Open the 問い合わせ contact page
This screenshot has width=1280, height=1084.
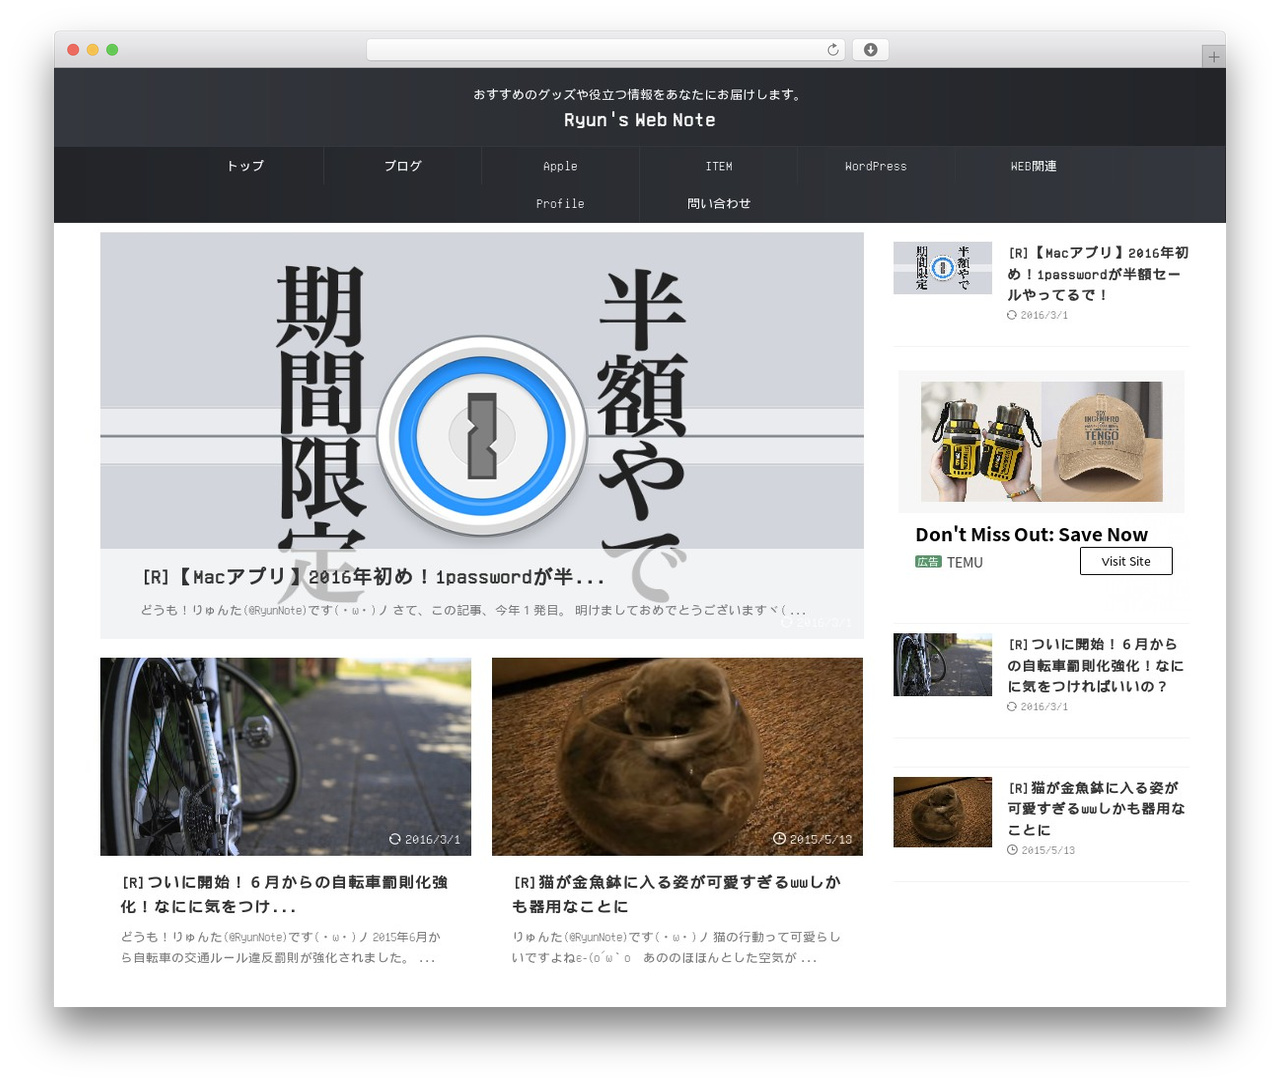(x=718, y=204)
